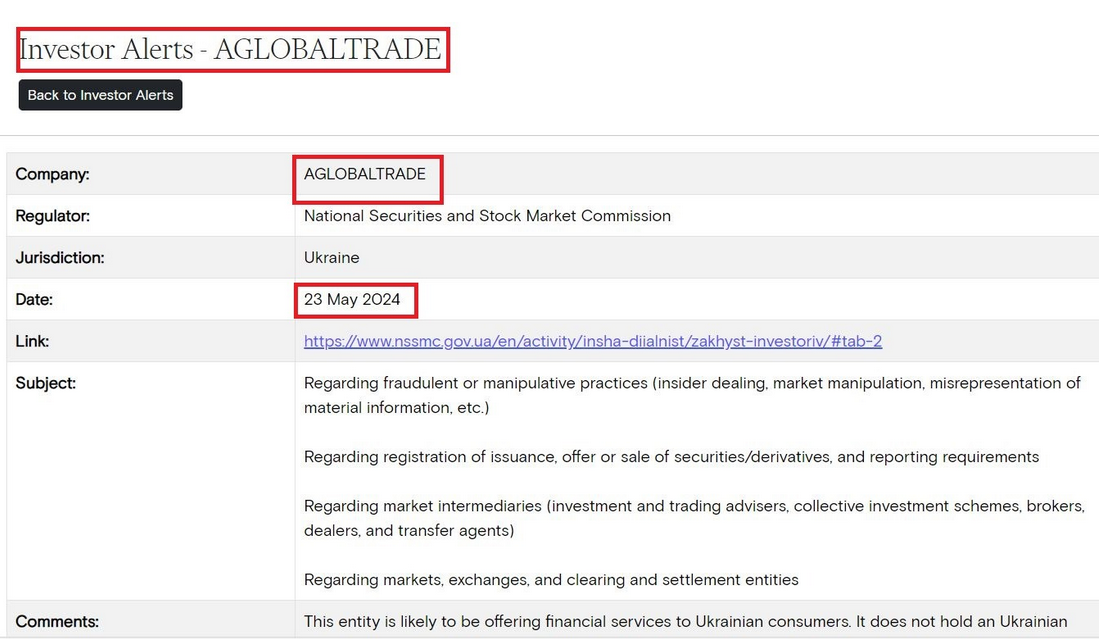The image size is (1101, 639).
Task: Click the Date row label
Action: tap(34, 300)
